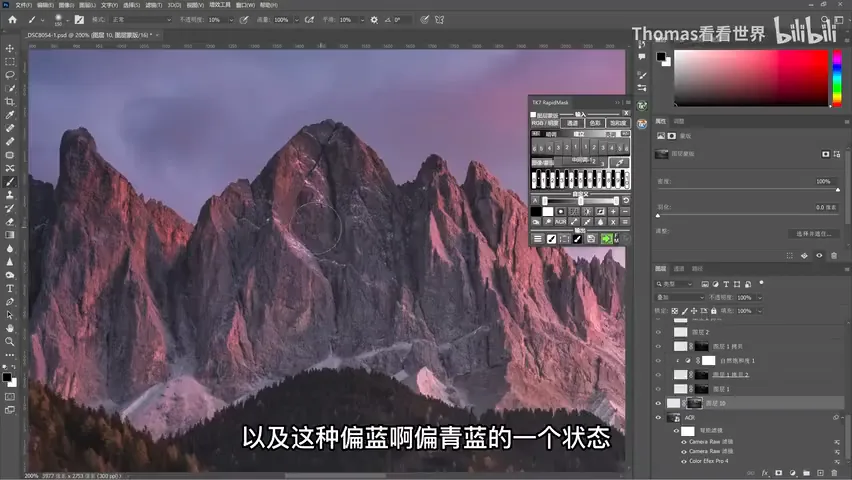Click the ACR button in TK7 RapidMask

(x=560, y=222)
